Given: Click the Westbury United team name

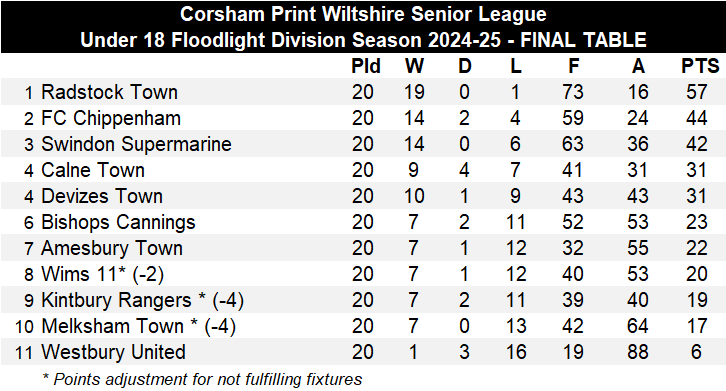Looking at the screenshot, I should (113, 352).
